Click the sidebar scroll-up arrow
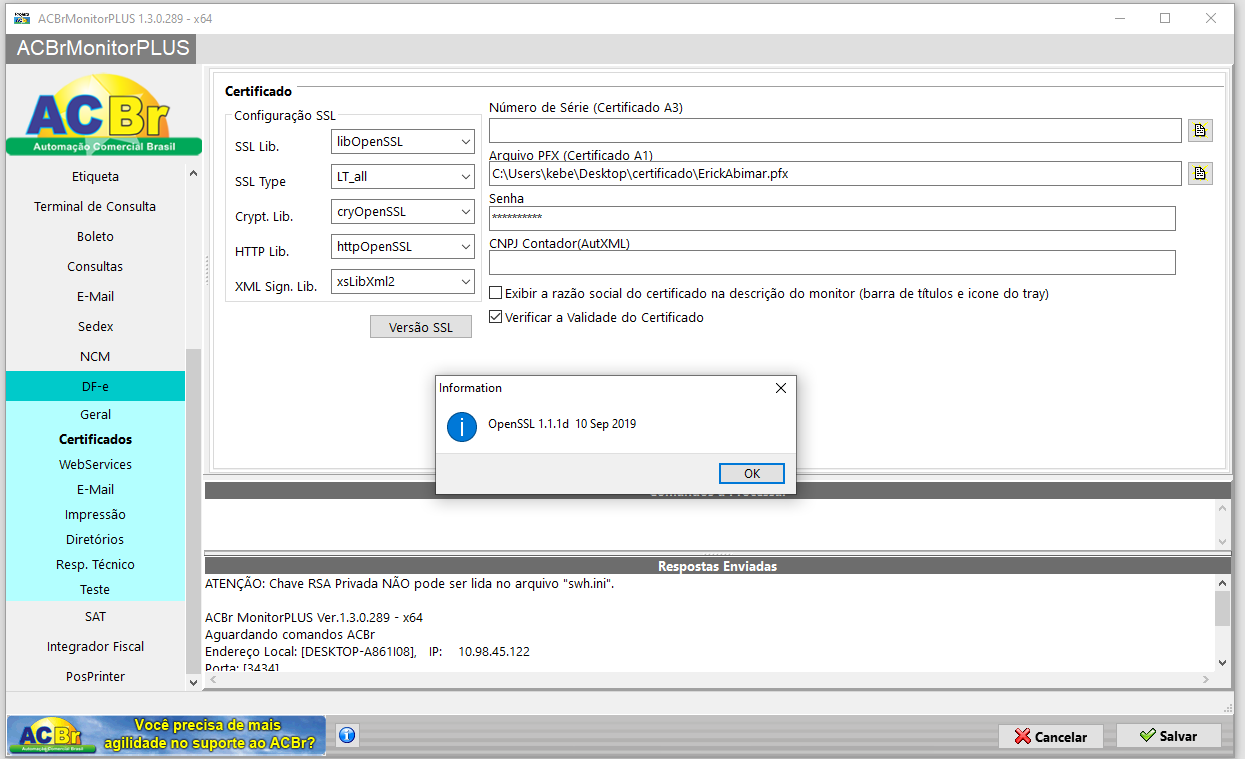The width and height of the screenshot is (1245, 759). tap(193, 173)
